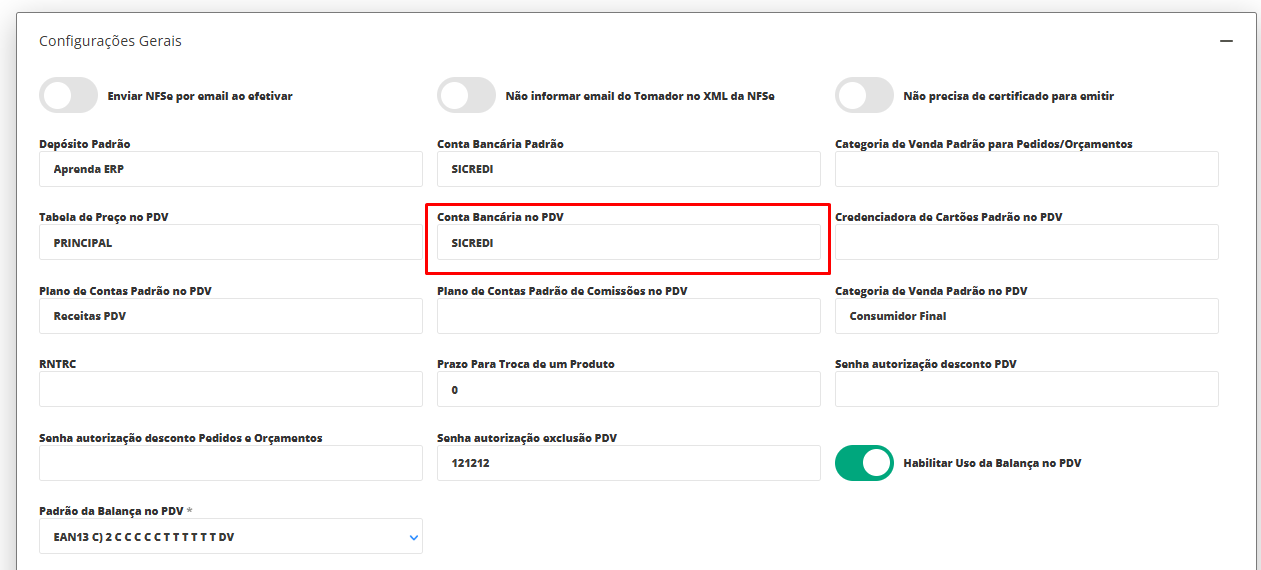Click Plano de Contas Padrão no PDV field
Screen dimensions: 1261x570
click(x=230, y=316)
